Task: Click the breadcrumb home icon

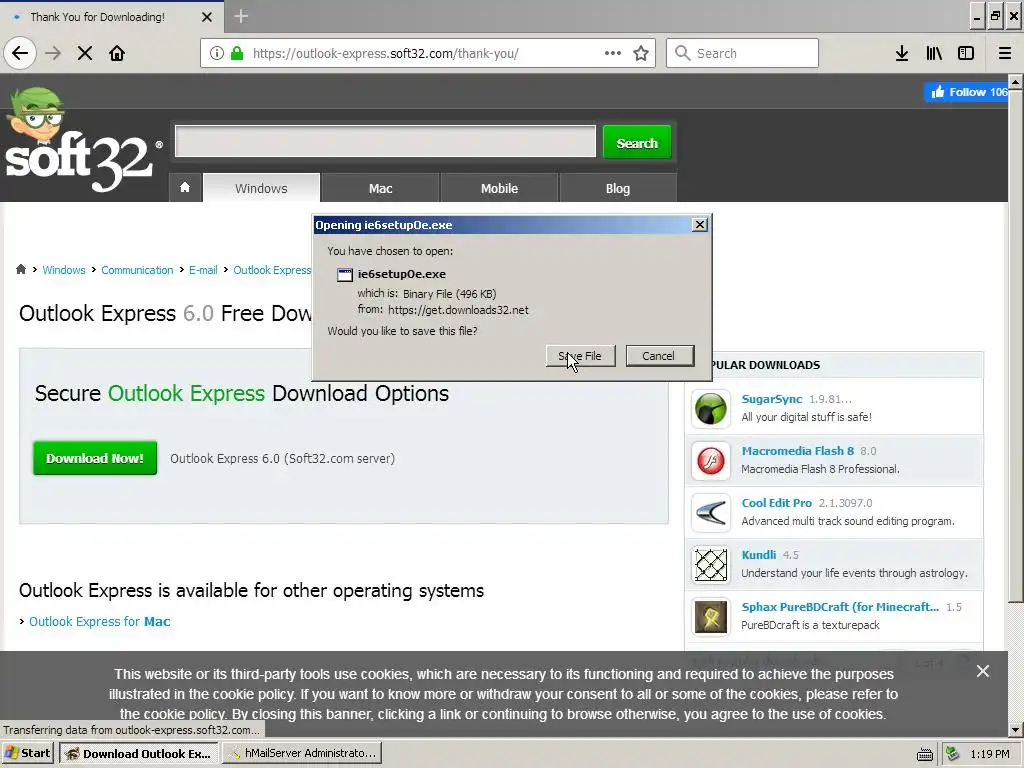Action: pyautogui.click(x=21, y=270)
